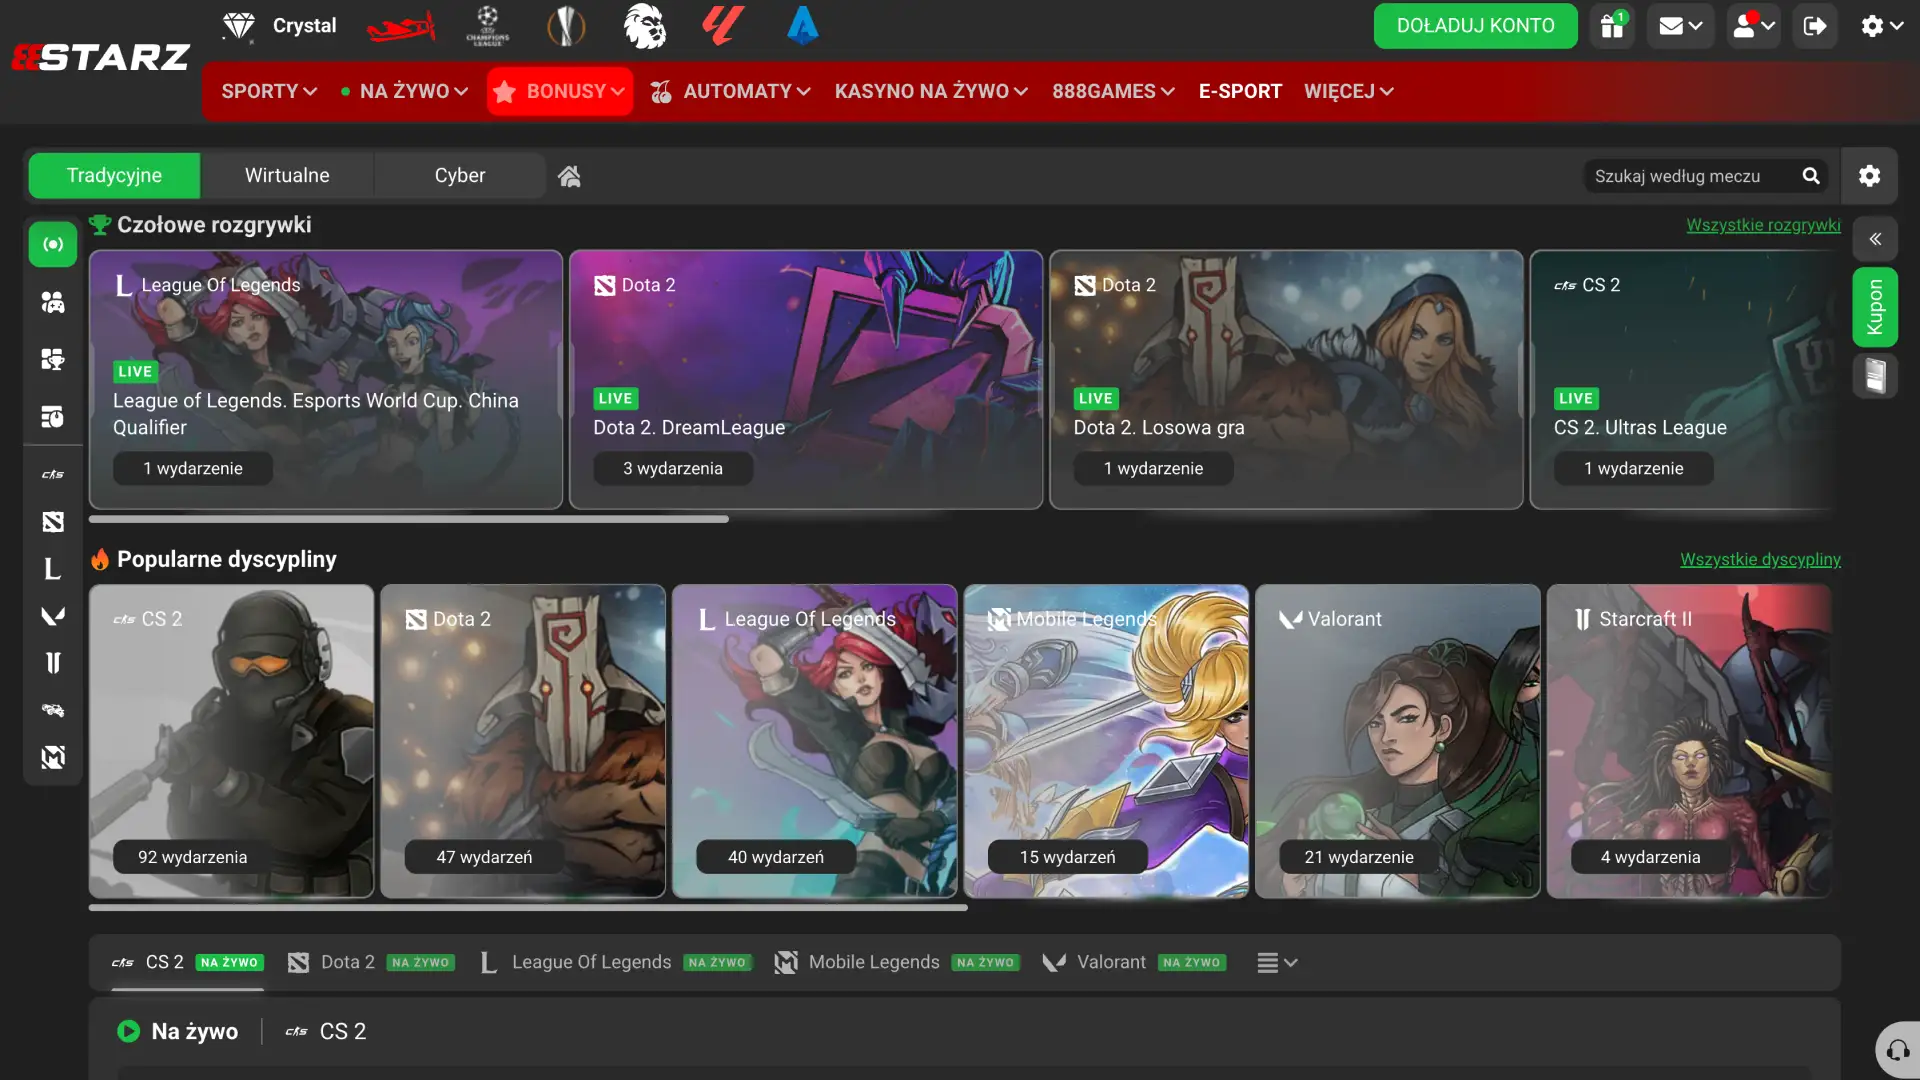Select the Dota 2 NA ŻYWO filter tab
Image resolution: width=1920 pixels, height=1080 pixels.
pos(371,962)
